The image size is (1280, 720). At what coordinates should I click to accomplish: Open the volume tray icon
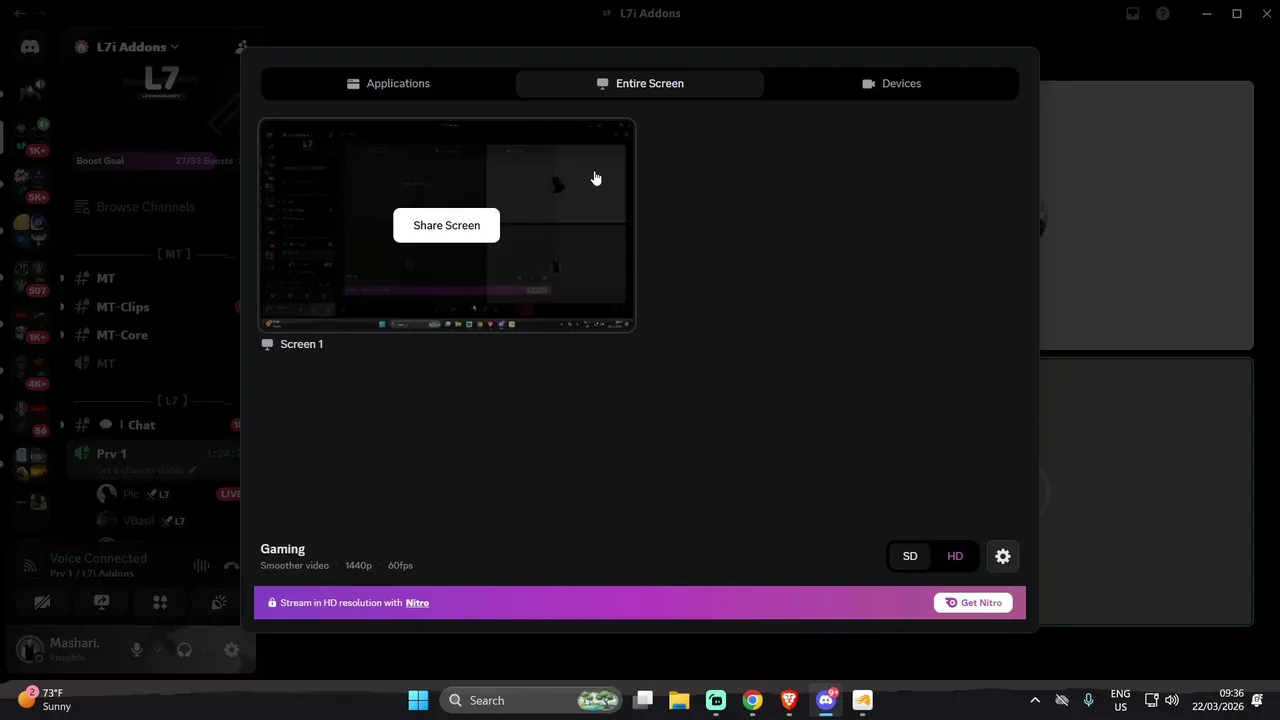point(1172,700)
